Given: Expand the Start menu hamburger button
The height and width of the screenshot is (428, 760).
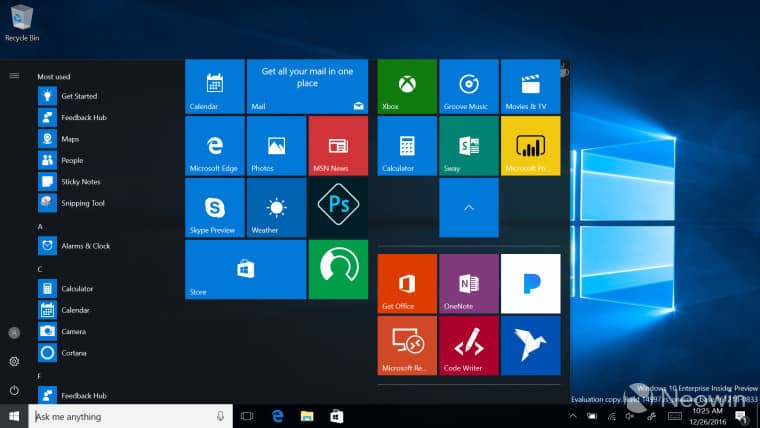Looking at the screenshot, I should (x=14, y=76).
